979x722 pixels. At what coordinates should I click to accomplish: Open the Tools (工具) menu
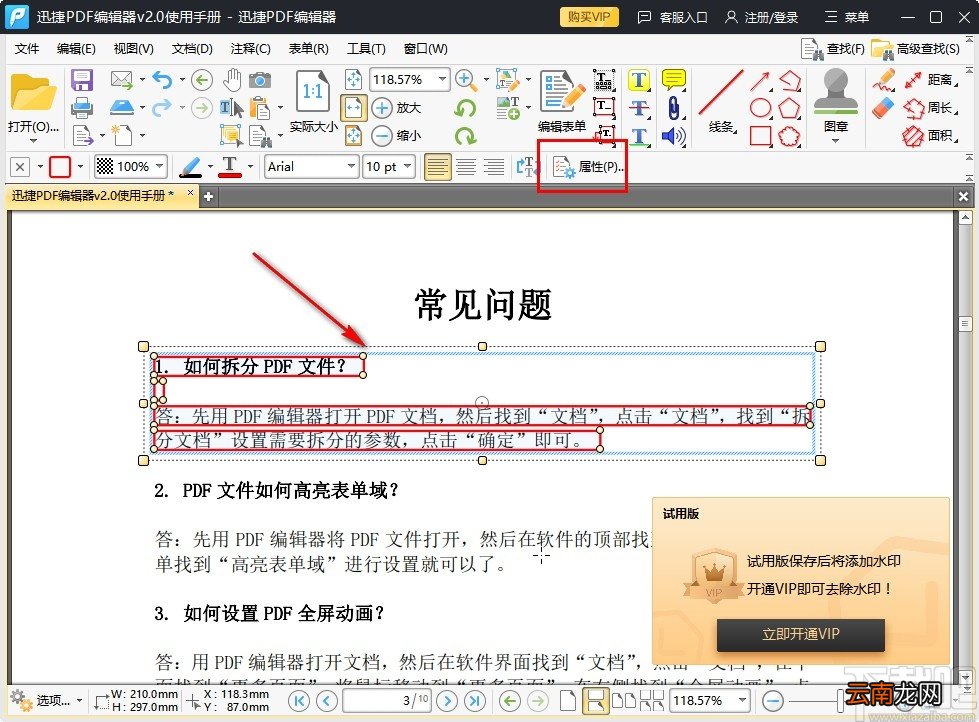coord(366,49)
